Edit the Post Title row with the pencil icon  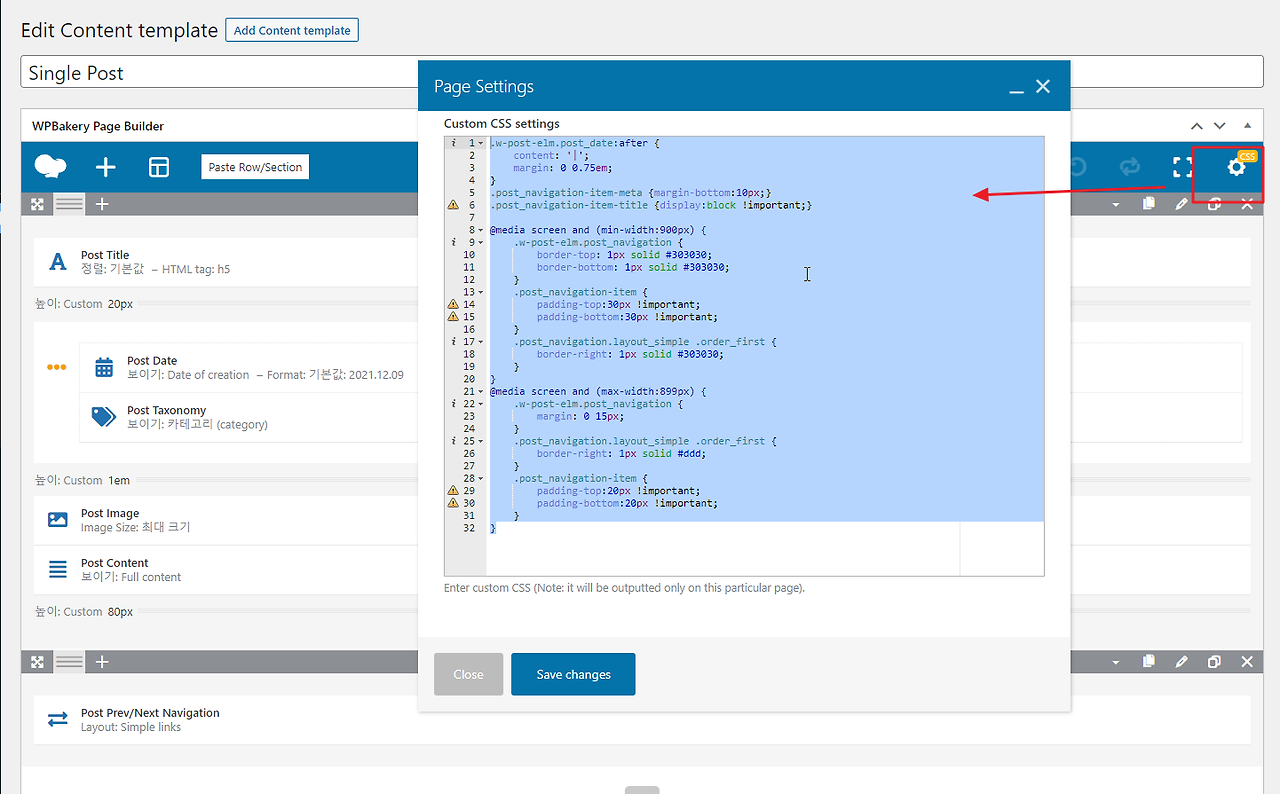point(1182,204)
